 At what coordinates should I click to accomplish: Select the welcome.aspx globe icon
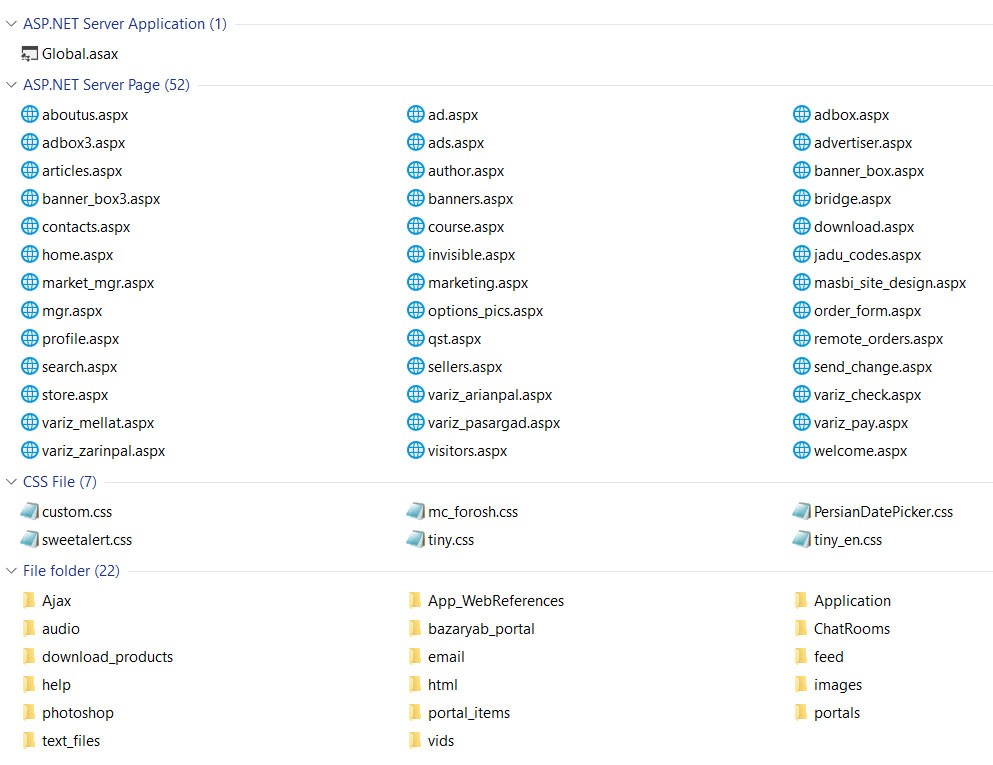[801, 451]
